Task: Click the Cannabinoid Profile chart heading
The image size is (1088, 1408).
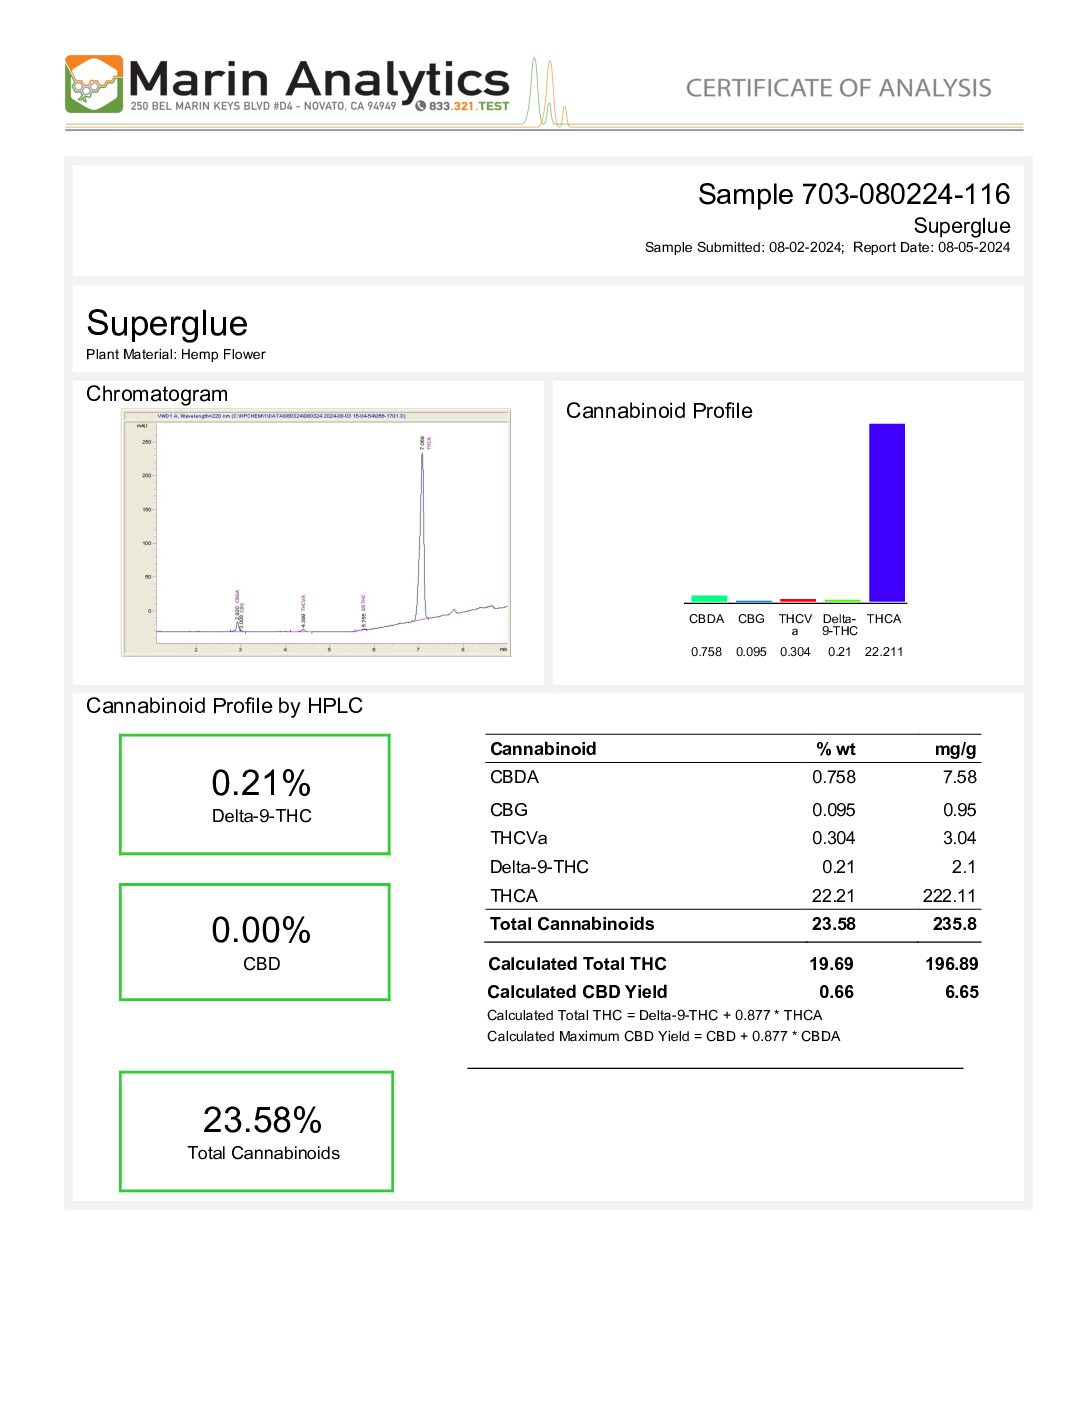Action: [659, 411]
